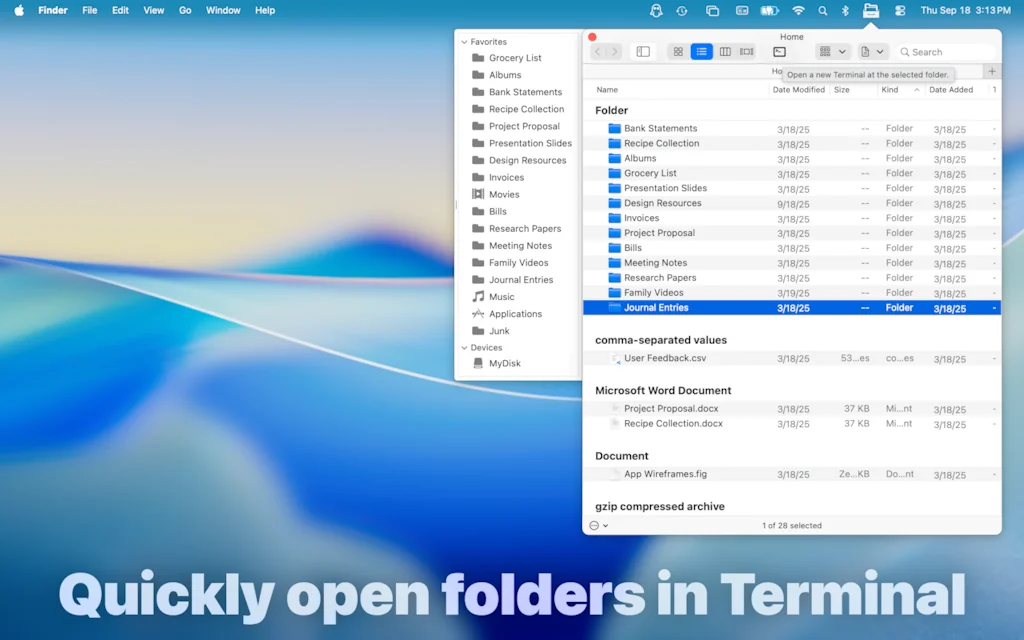Open the File menu
The width and height of the screenshot is (1024, 640).
tap(90, 11)
